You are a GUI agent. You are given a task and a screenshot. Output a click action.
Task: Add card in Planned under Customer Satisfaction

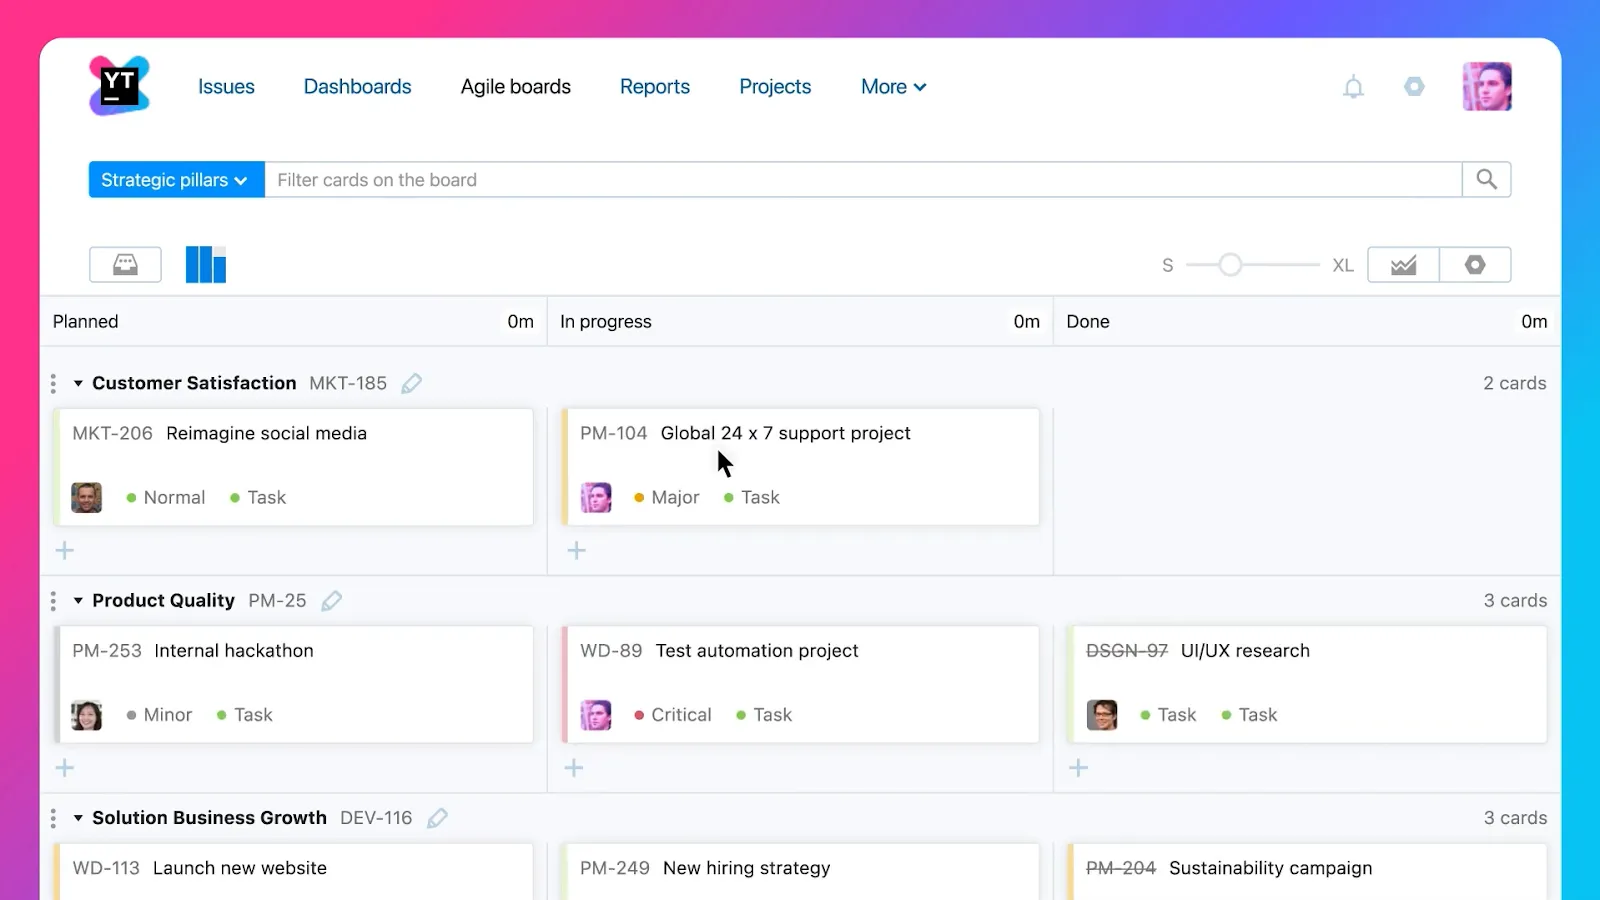click(65, 551)
